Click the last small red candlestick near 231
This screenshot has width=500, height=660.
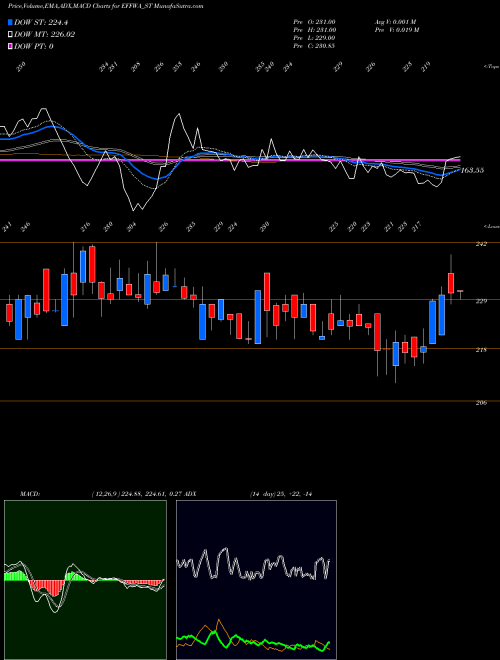[460, 293]
